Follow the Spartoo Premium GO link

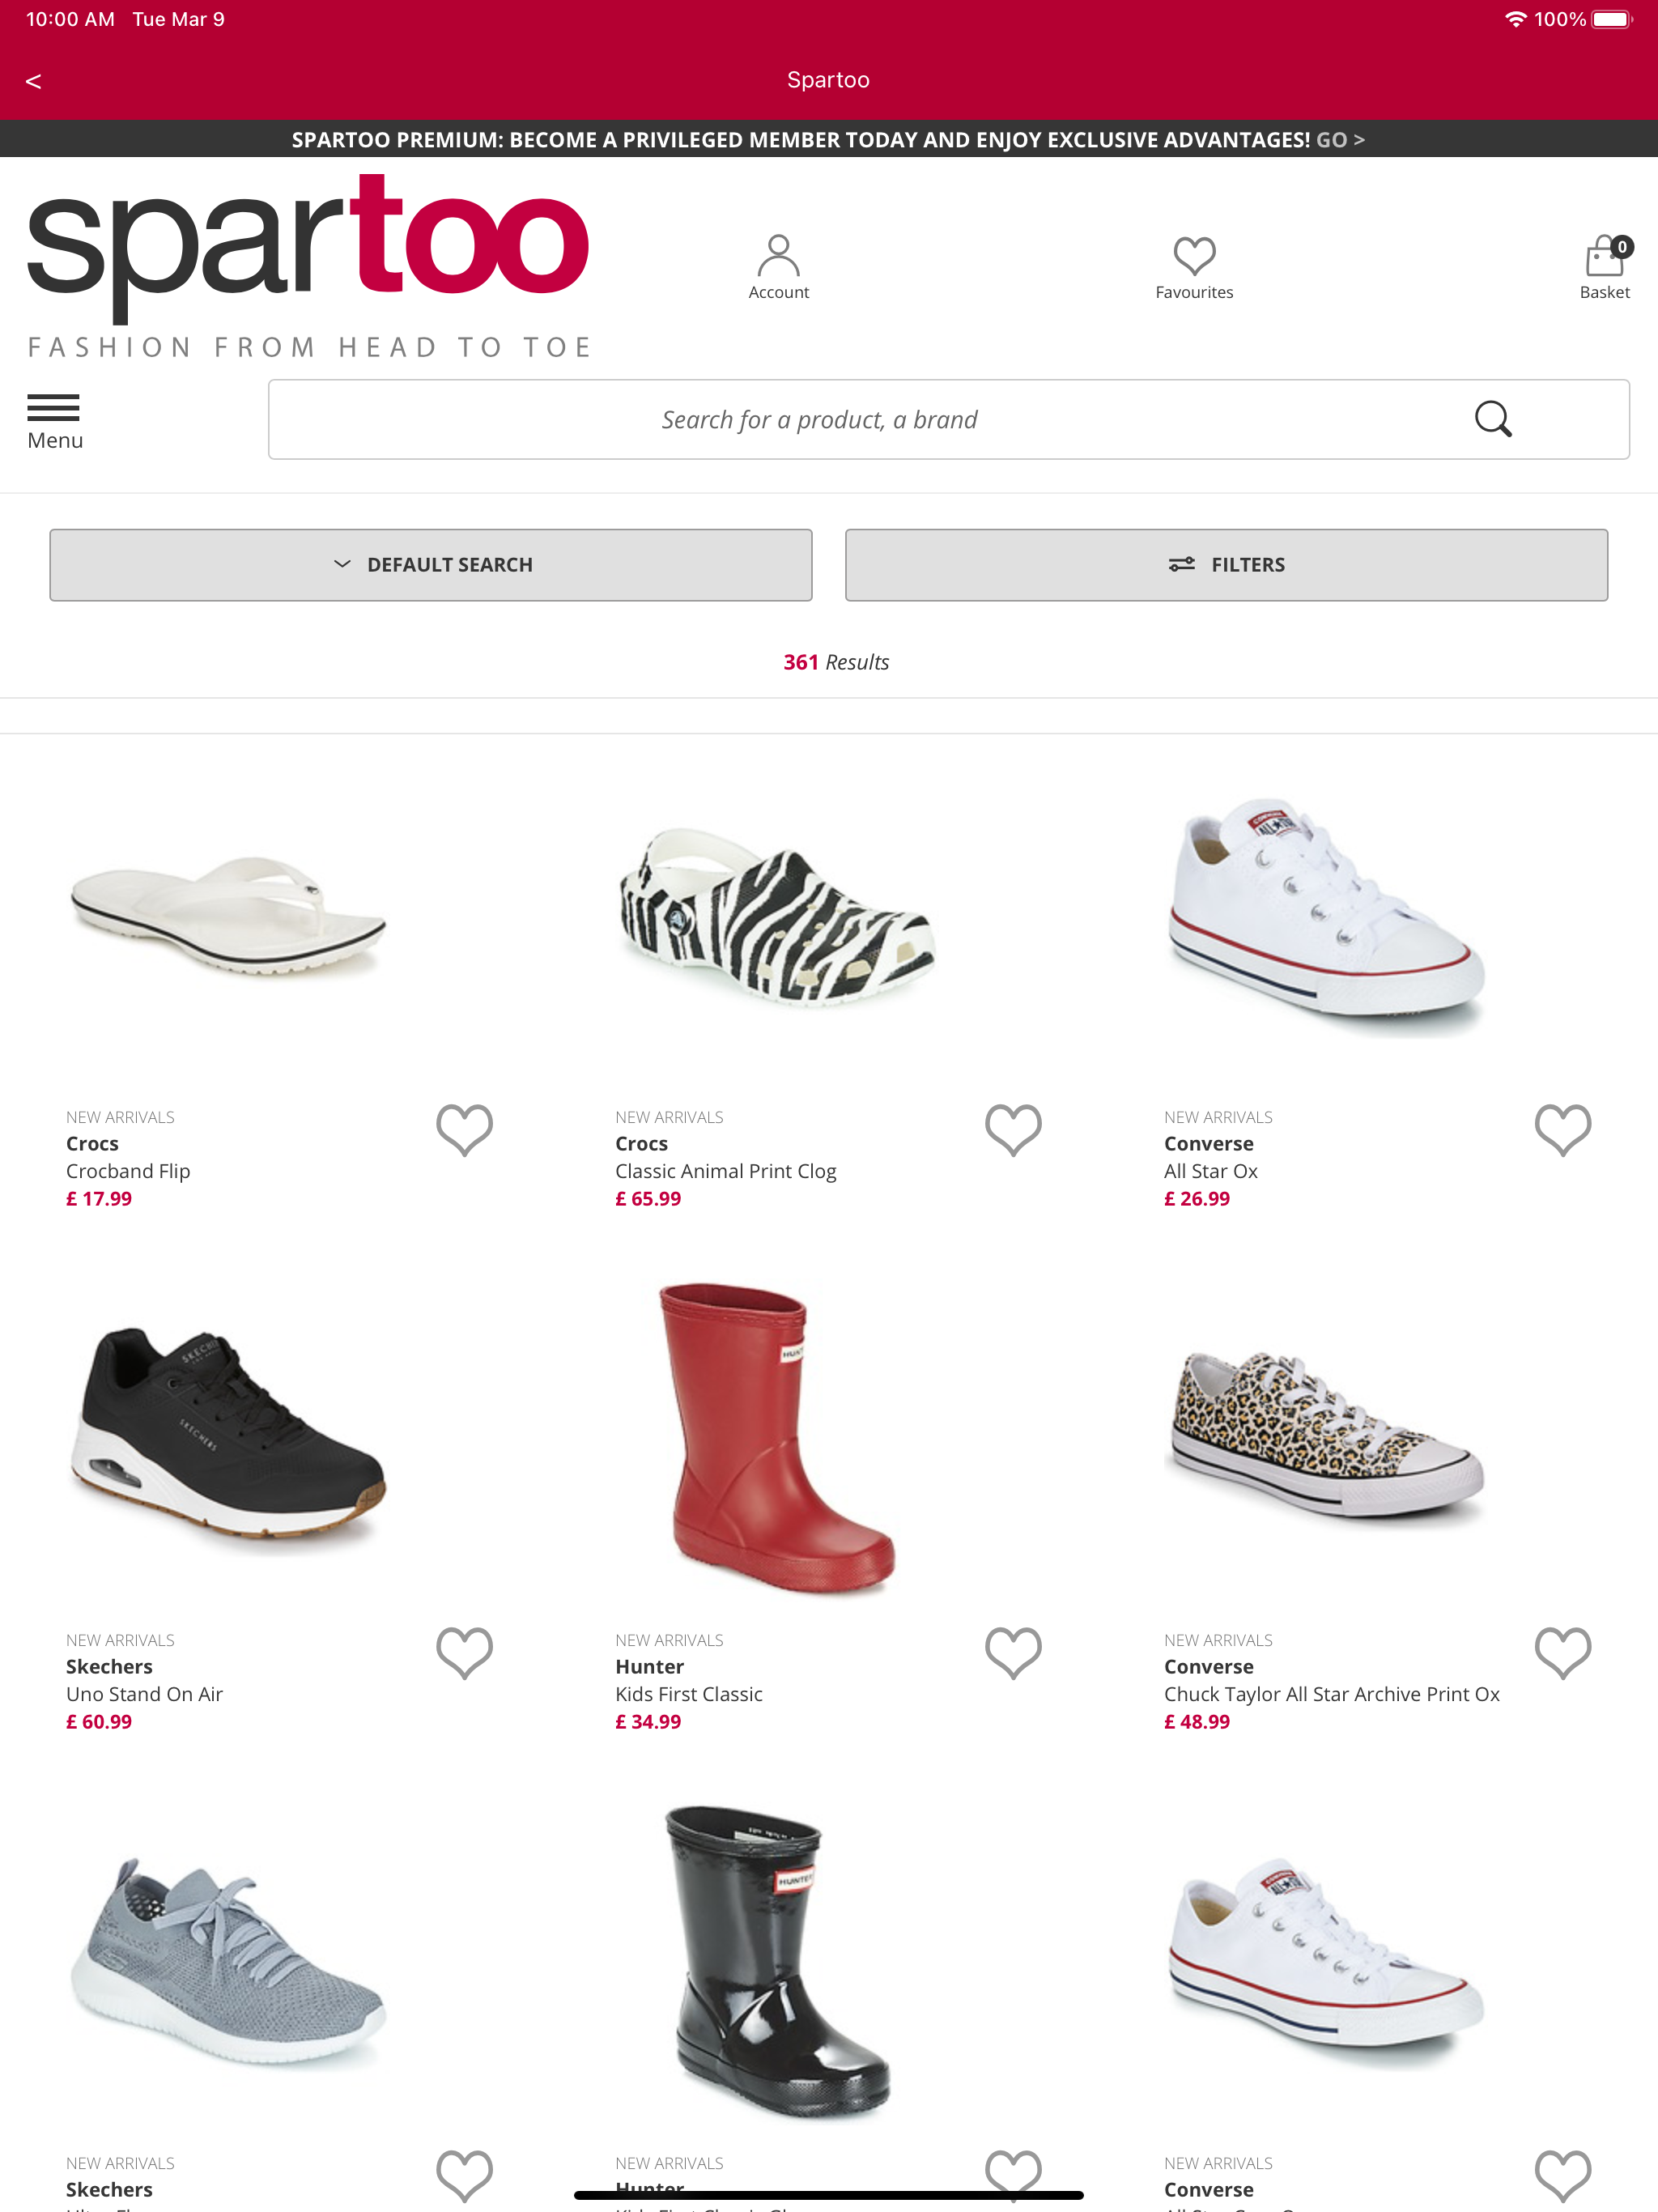pos(1340,140)
